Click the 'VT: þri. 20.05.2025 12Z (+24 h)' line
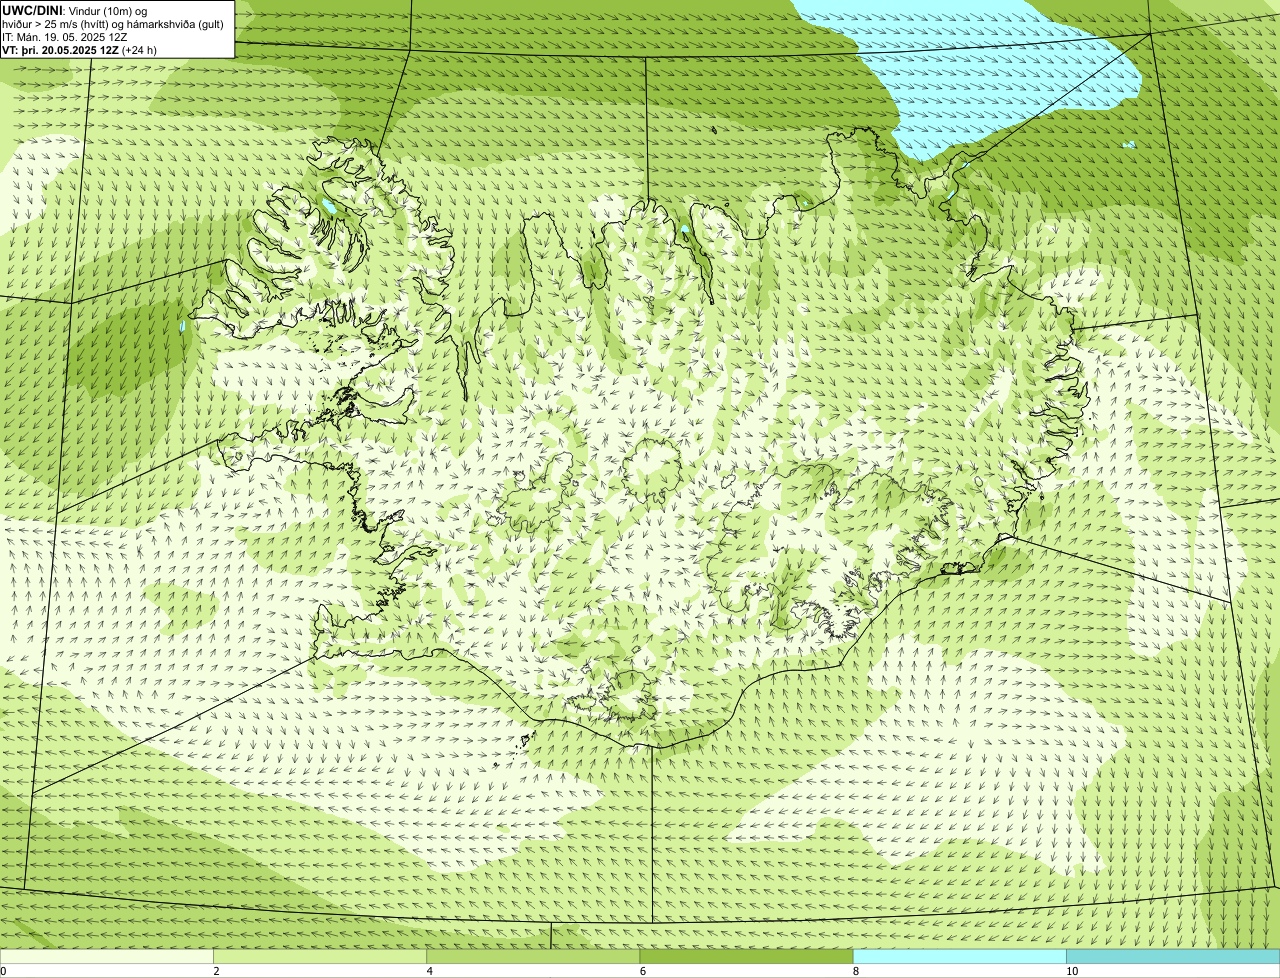The image size is (1280, 978). click(x=79, y=49)
